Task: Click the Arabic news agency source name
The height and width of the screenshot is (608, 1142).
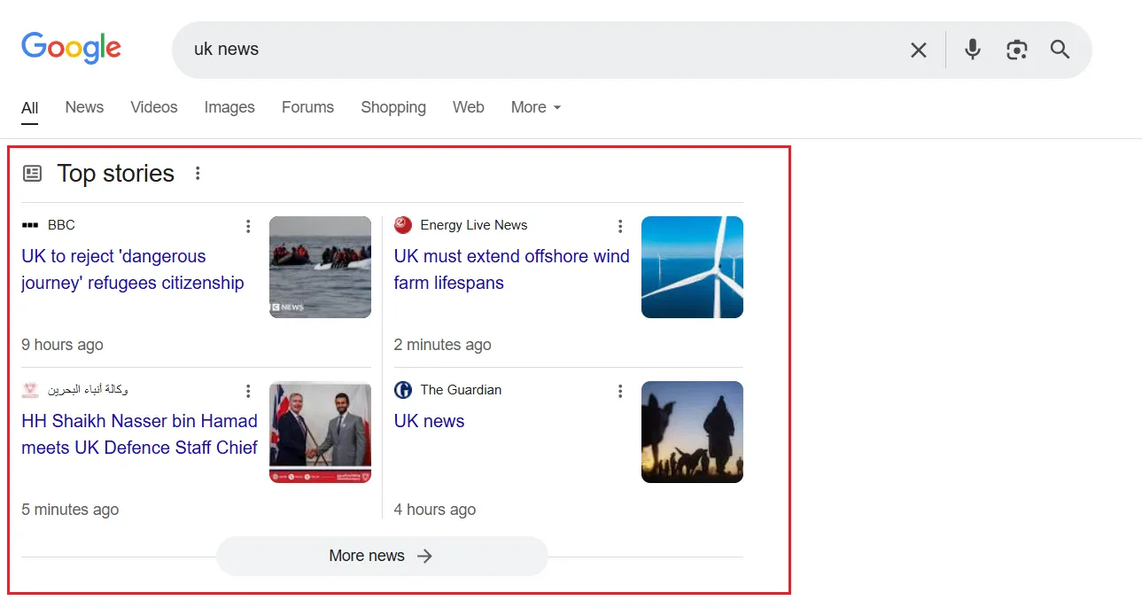Action: (88, 390)
